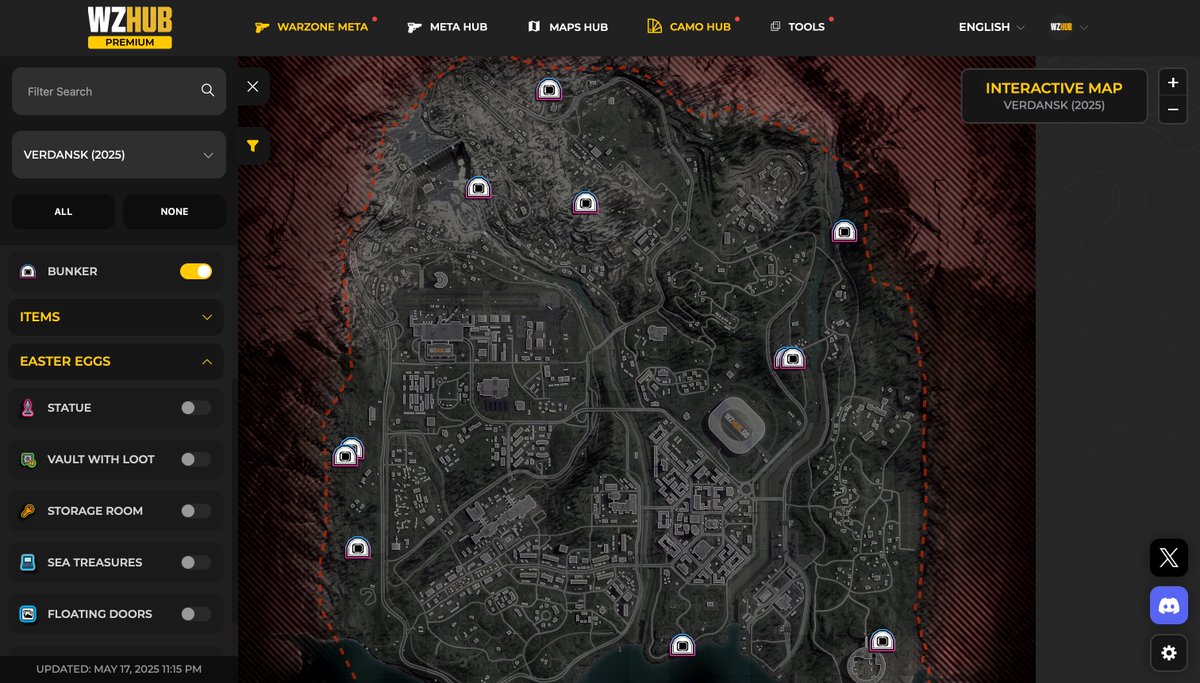Click the Warzone Meta gun icon
The height and width of the screenshot is (683, 1200).
[x=264, y=27]
